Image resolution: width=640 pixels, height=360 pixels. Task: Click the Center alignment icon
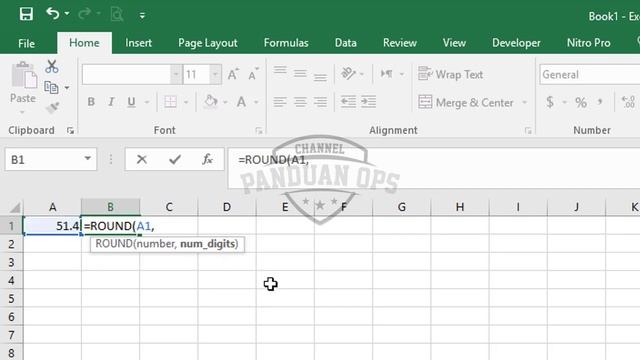pos(300,102)
